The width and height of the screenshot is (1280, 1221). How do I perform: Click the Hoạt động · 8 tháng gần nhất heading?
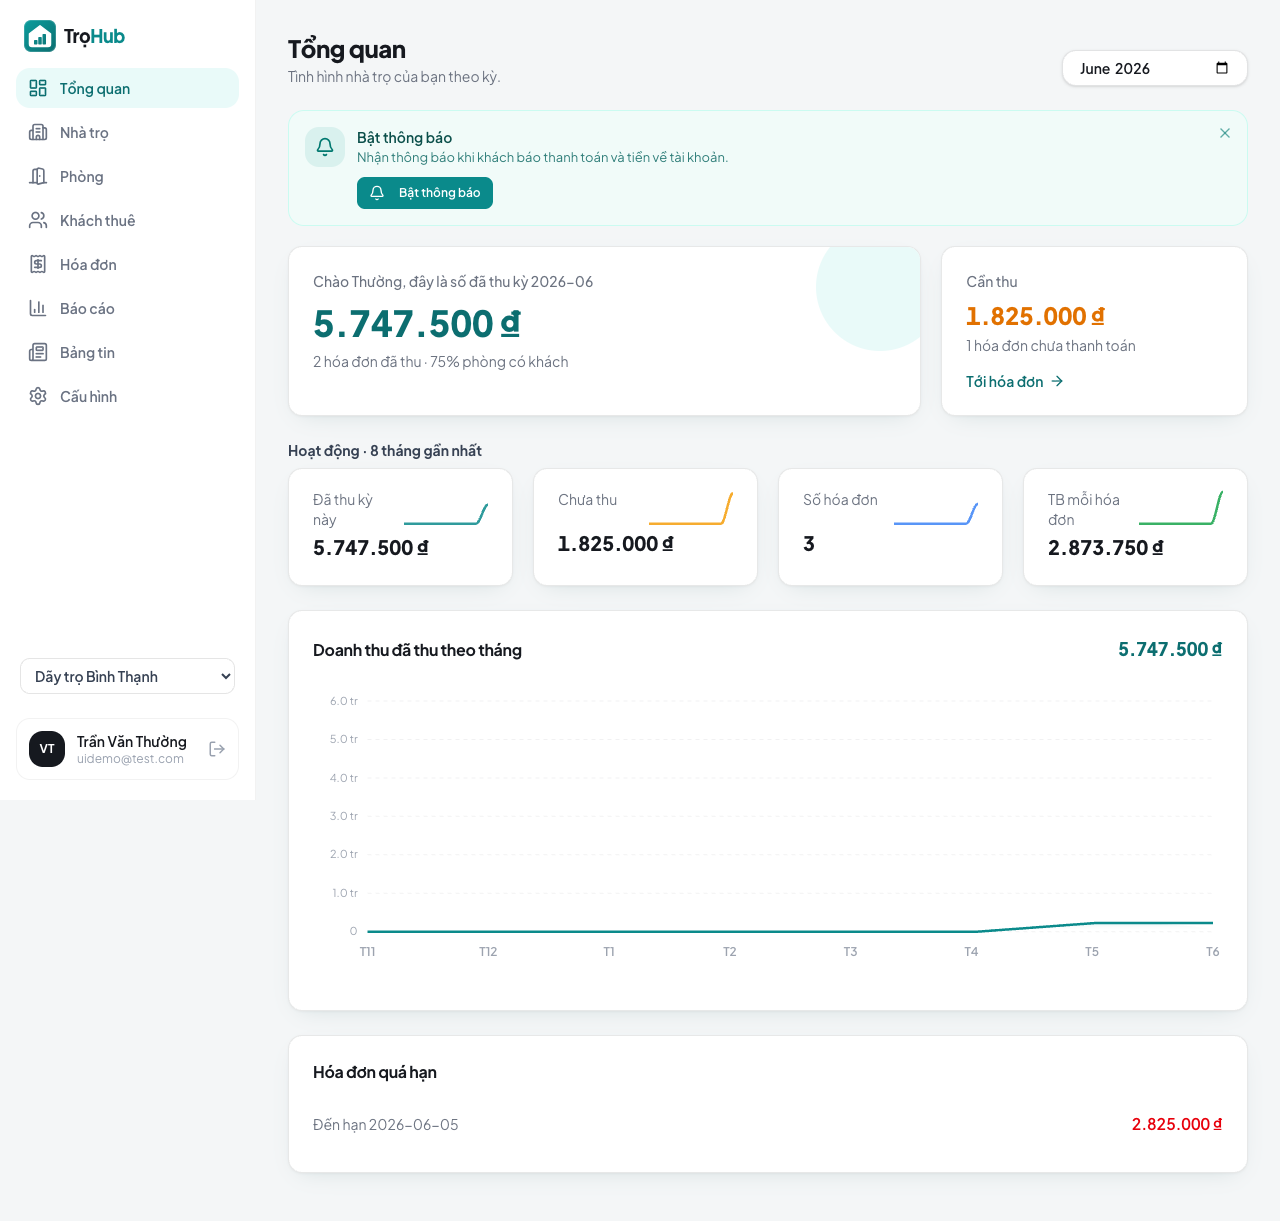[385, 451]
